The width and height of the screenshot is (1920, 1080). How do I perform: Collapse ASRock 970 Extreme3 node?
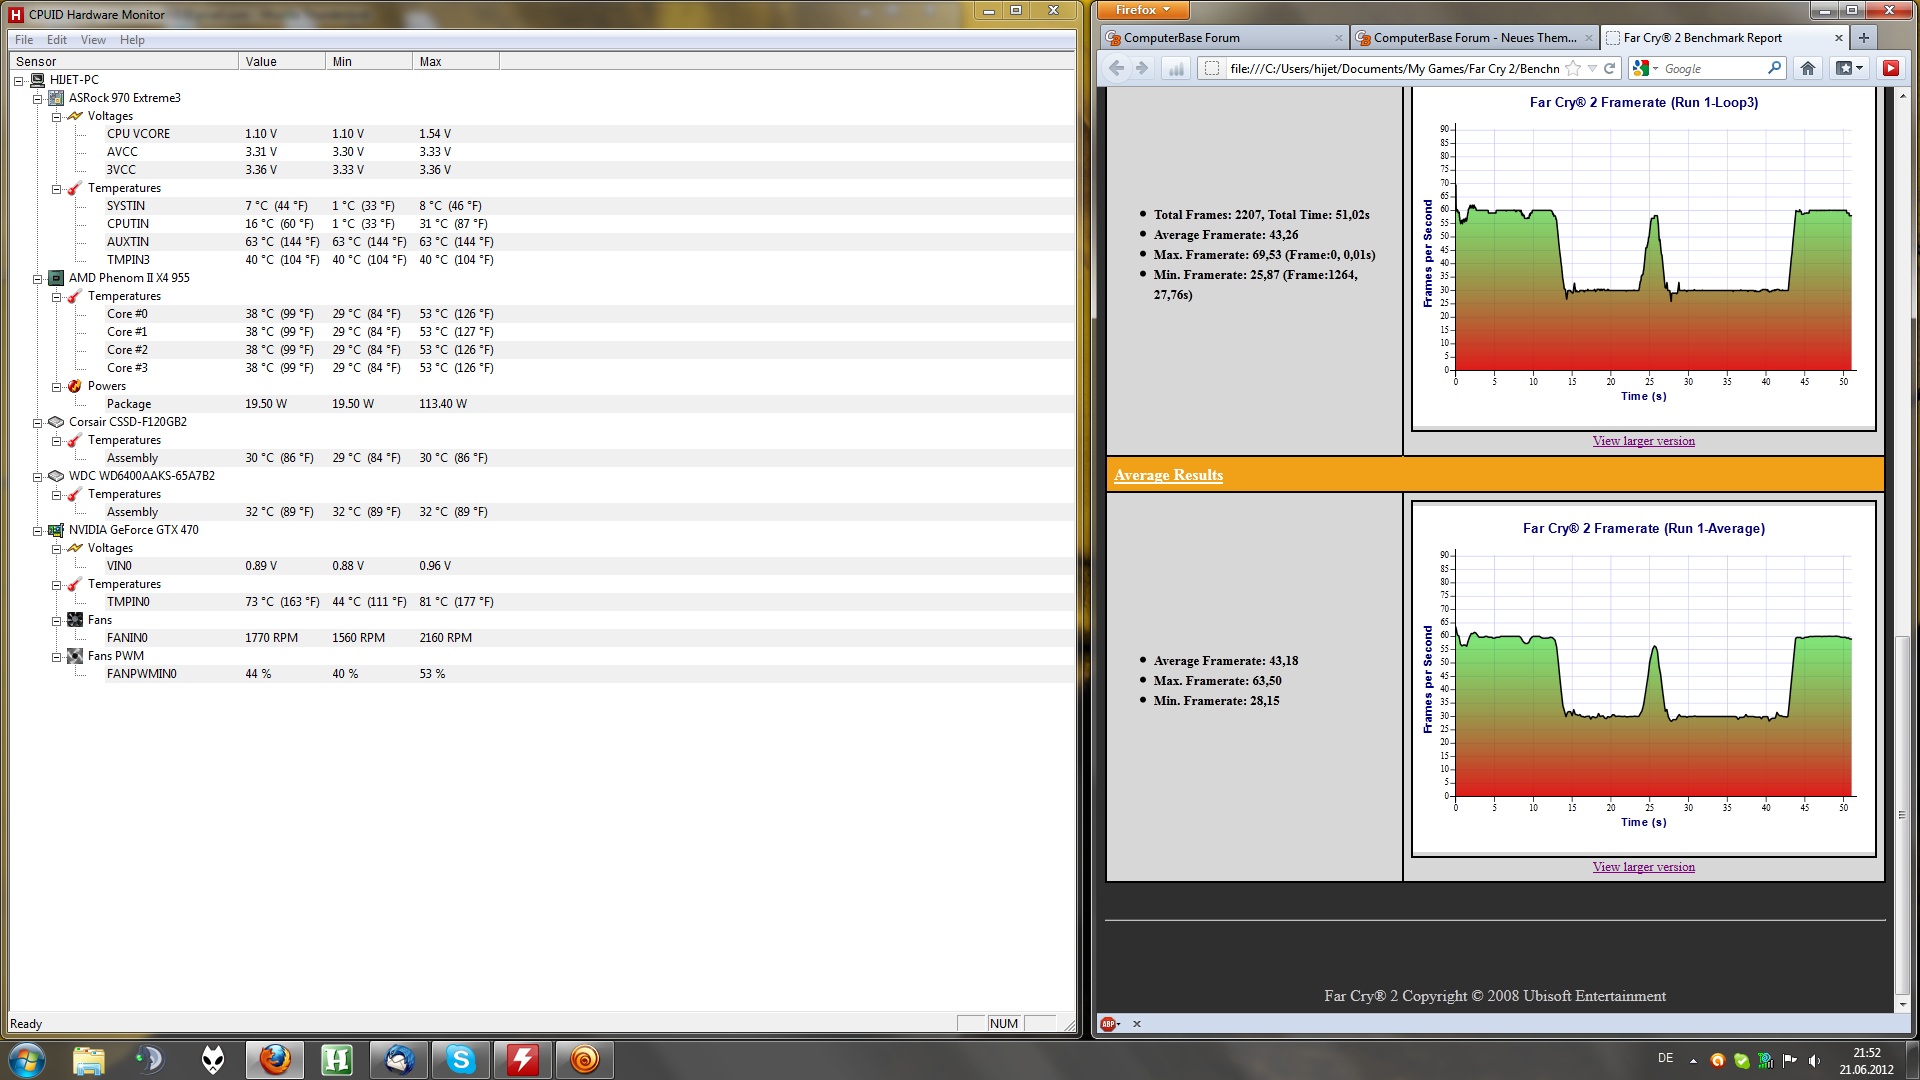(x=38, y=98)
